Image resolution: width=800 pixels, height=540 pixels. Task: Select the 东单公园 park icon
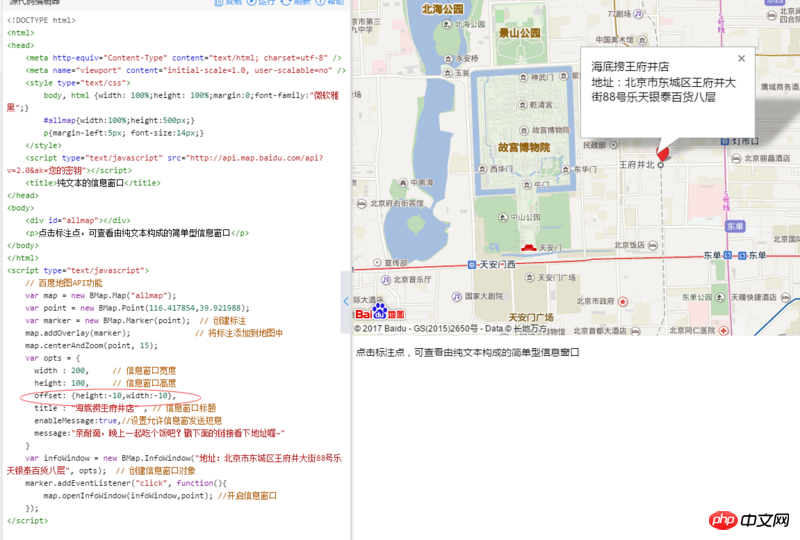pos(720,297)
